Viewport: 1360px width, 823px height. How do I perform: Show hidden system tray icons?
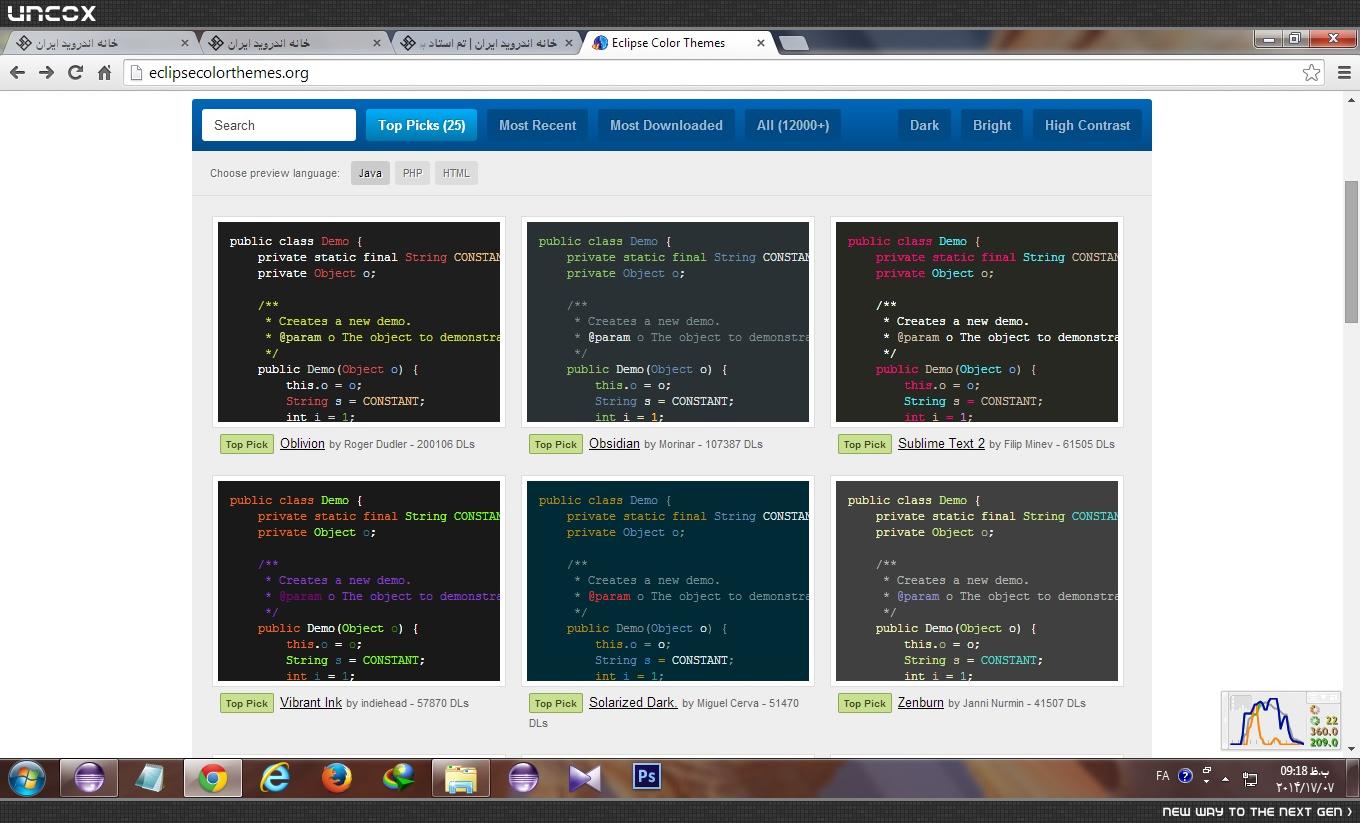point(1226,778)
